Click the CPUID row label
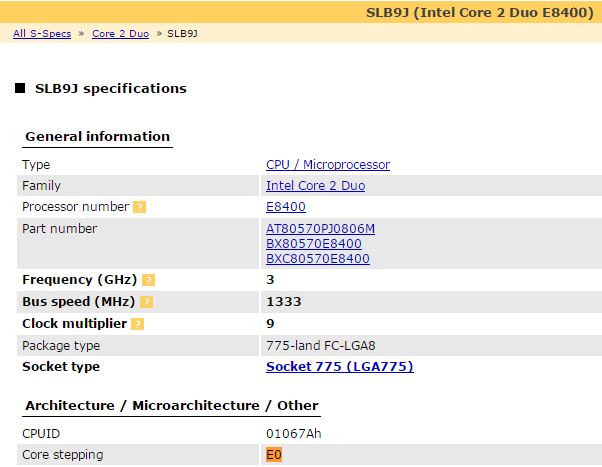The width and height of the screenshot is (602, 467). 41,434
